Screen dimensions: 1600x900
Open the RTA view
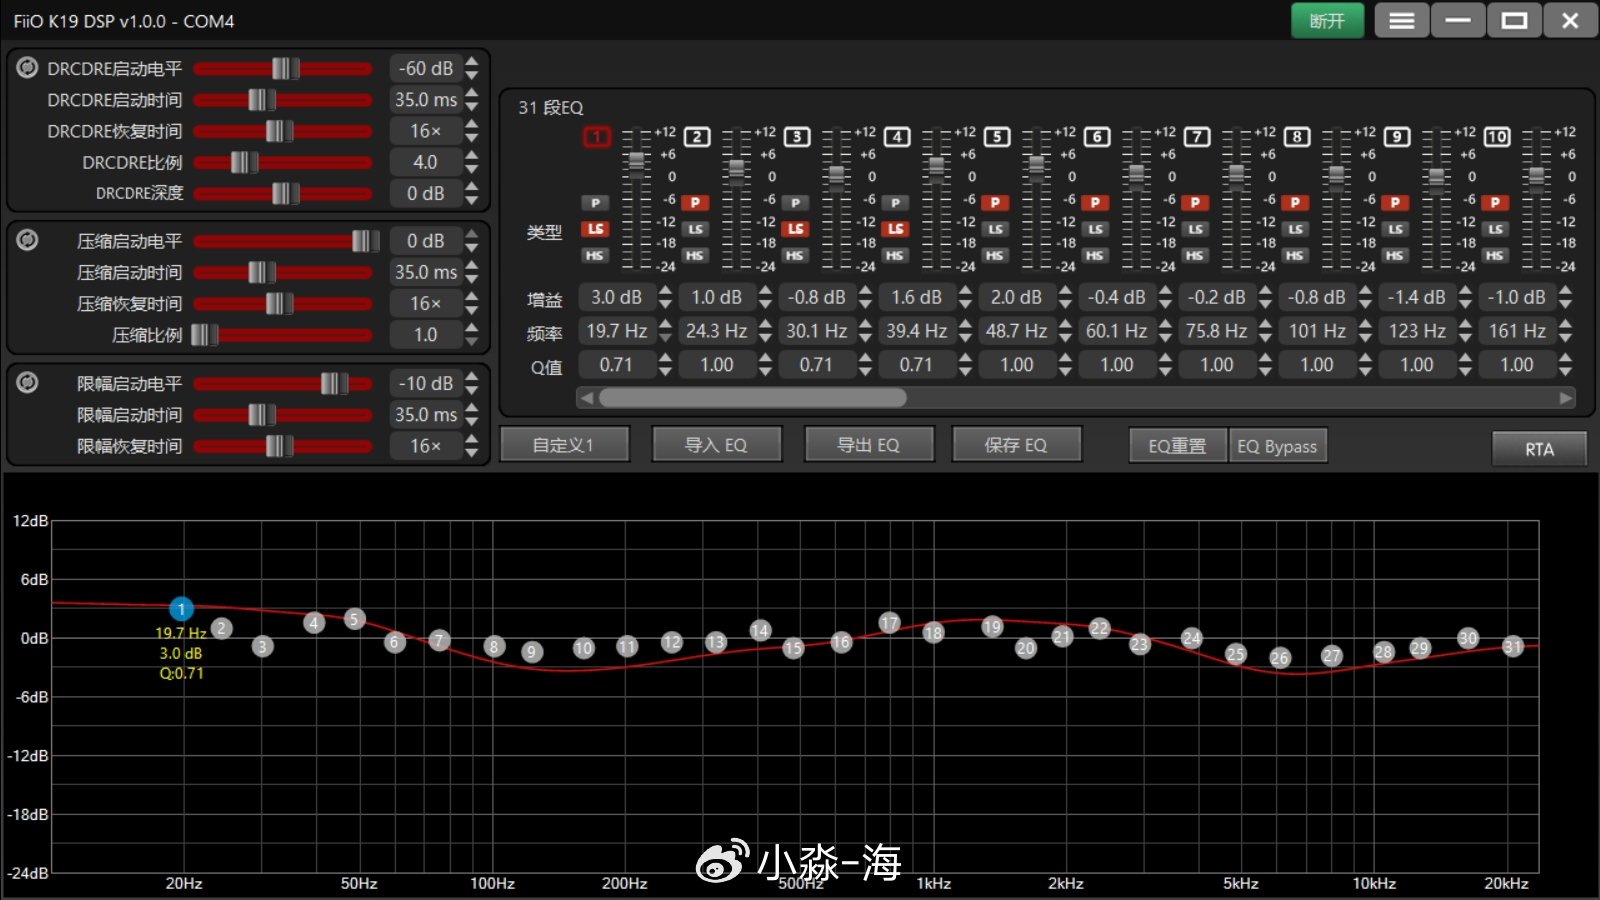pyautogui.click(x=1538, y=449)
